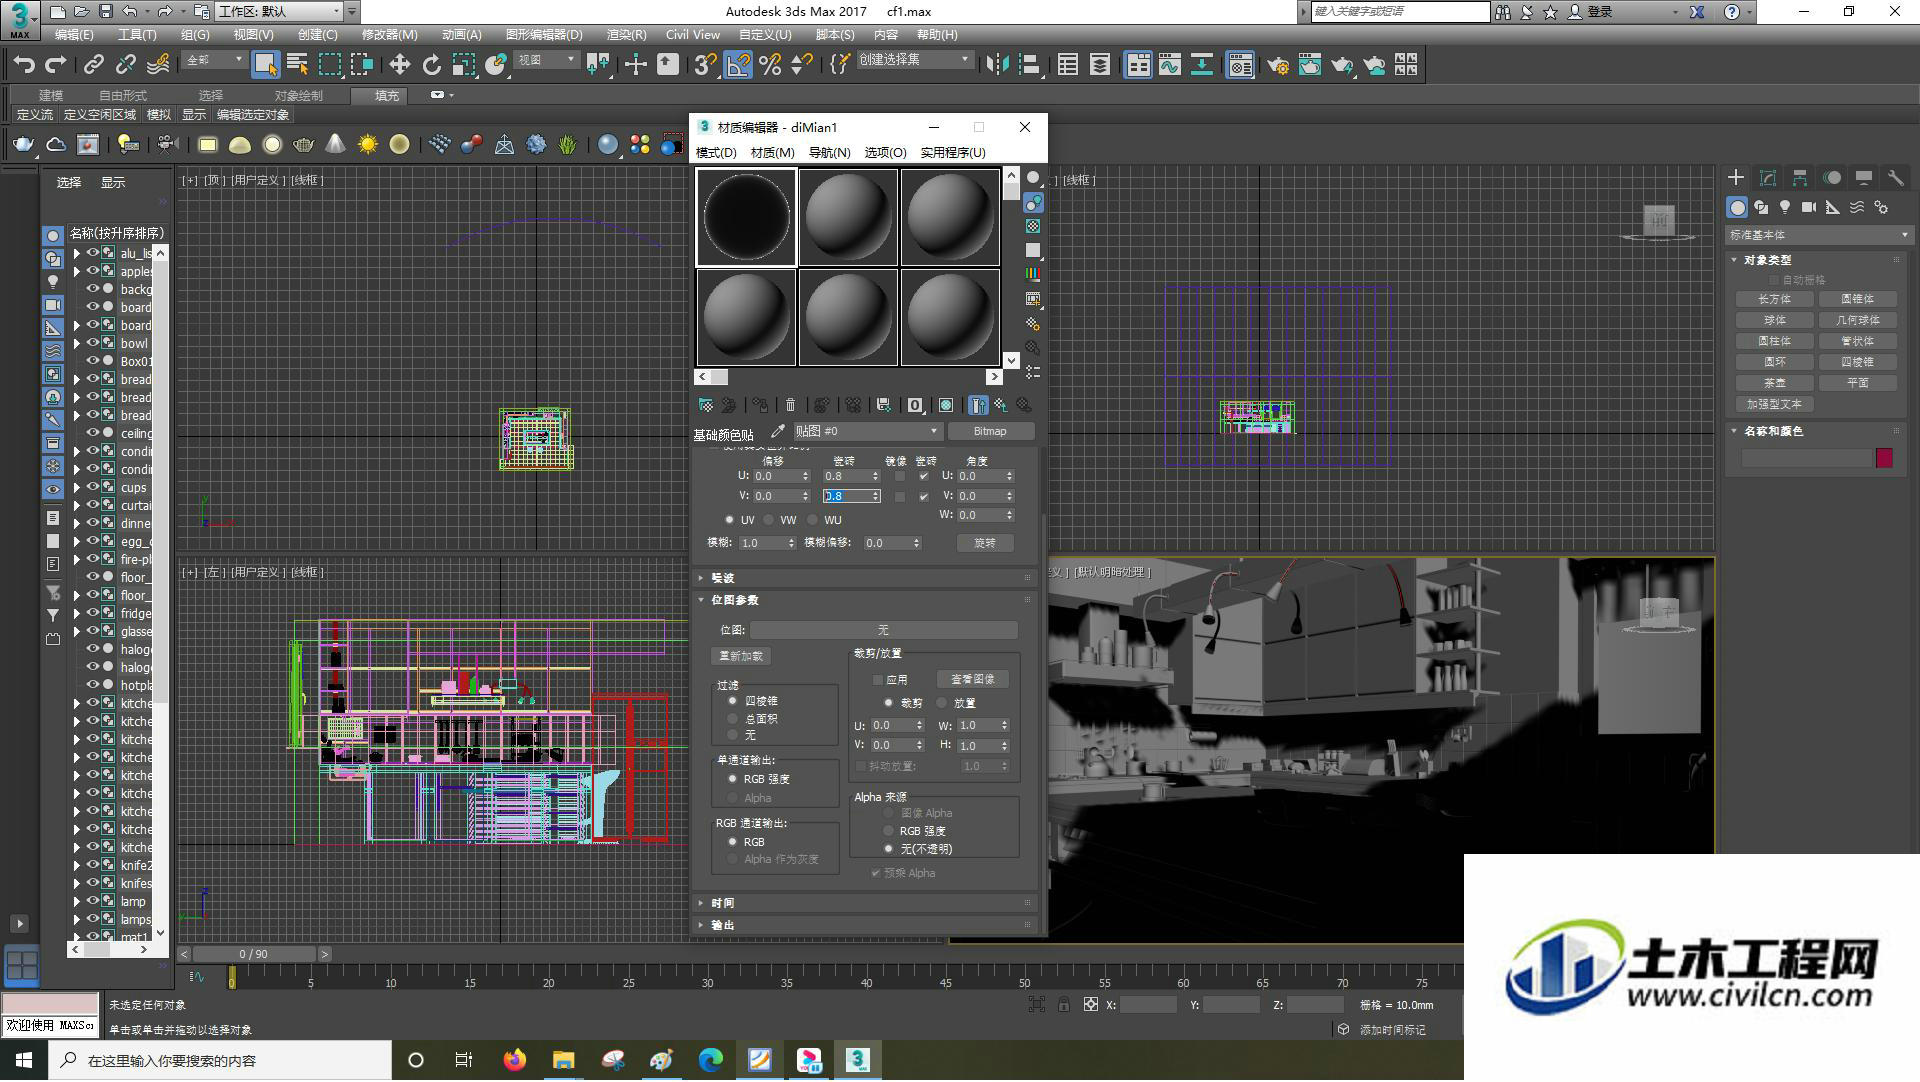Open the Modes (模式) menu in material editor
The height and width of the screenshot is (1082, 1920).
click(716, 153)
